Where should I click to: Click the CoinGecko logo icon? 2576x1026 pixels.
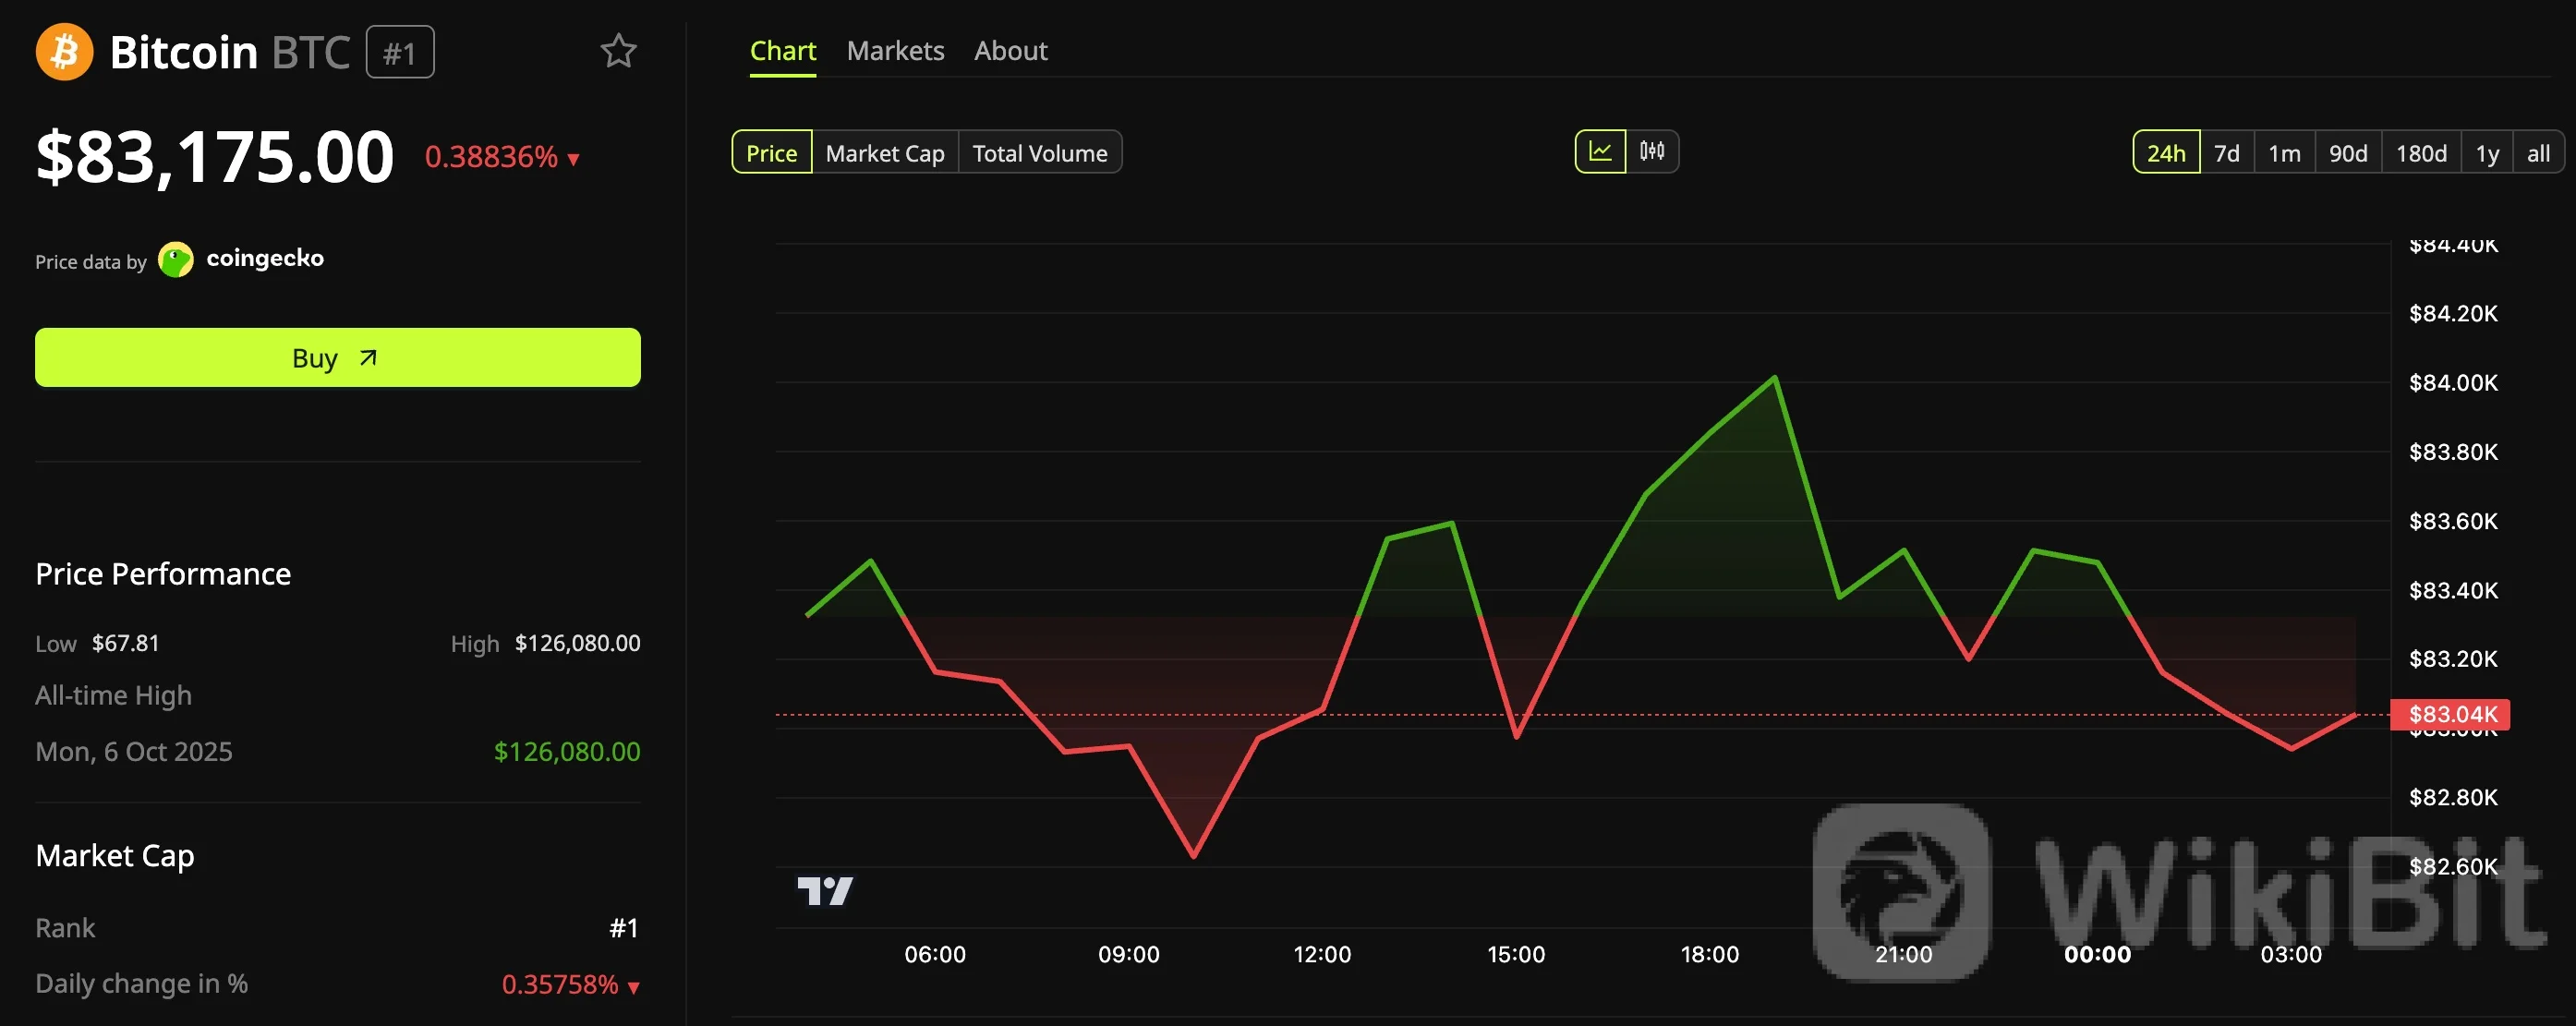[x=176, y=260]
